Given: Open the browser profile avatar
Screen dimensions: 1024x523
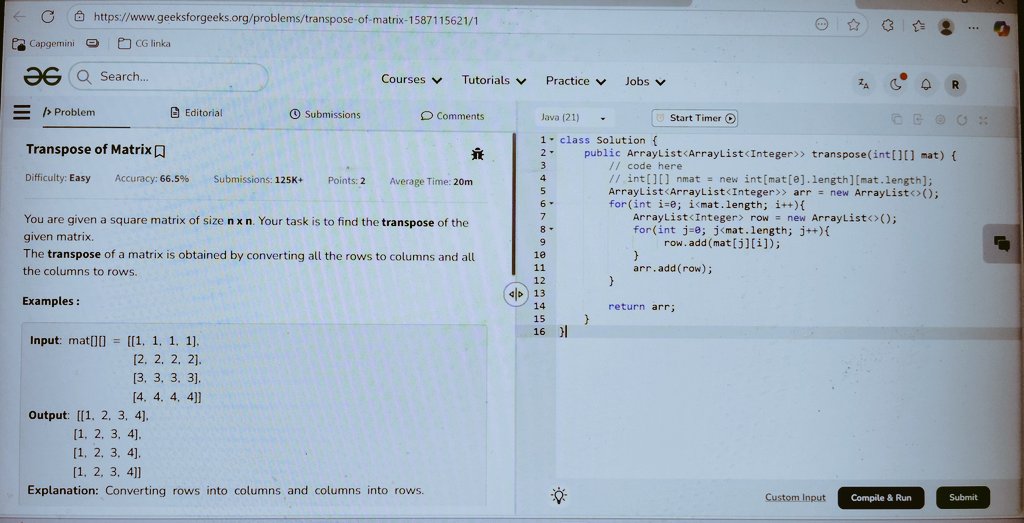Looking at the screenshot, I should (946, 27).
